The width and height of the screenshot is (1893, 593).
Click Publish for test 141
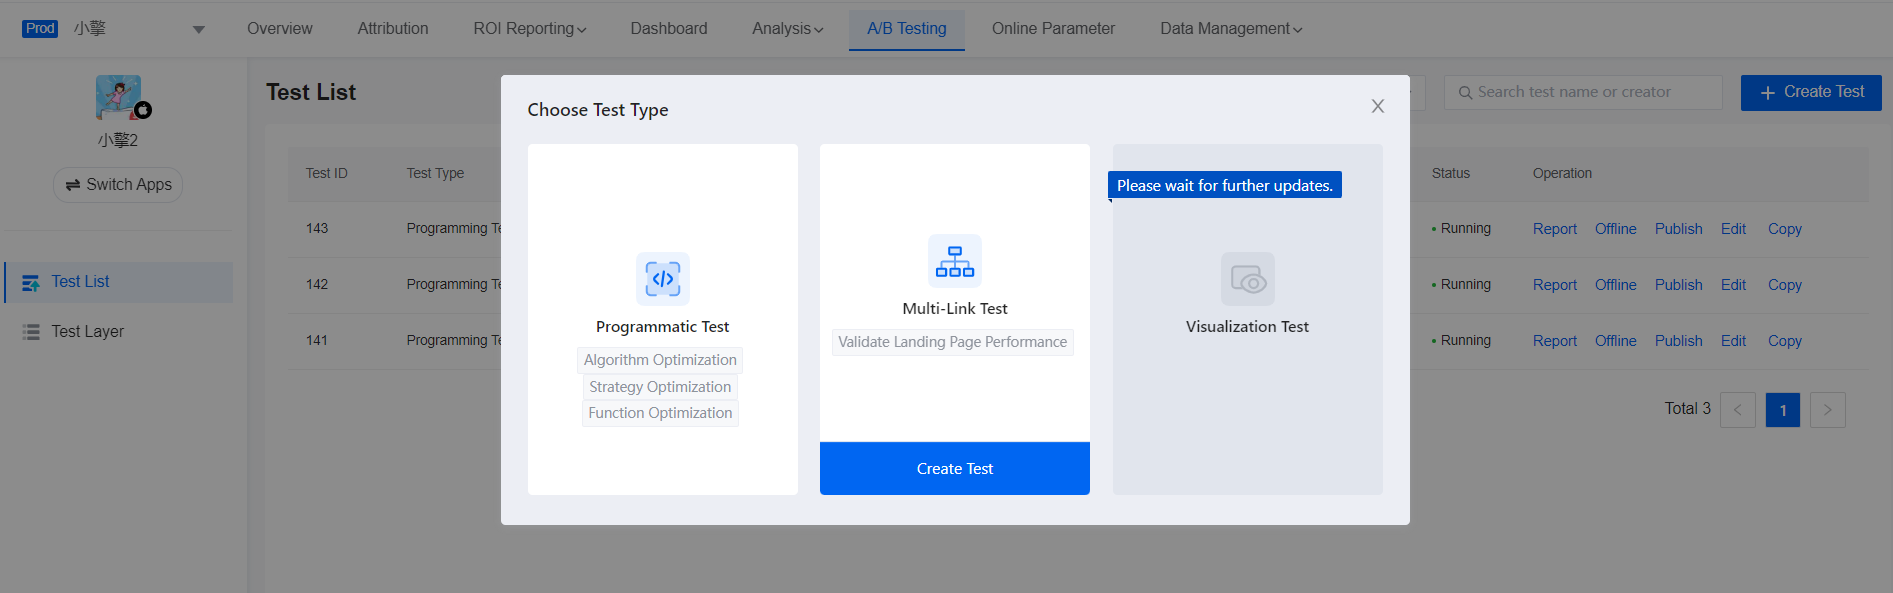pyautogui.click(x=1678, y=341)
